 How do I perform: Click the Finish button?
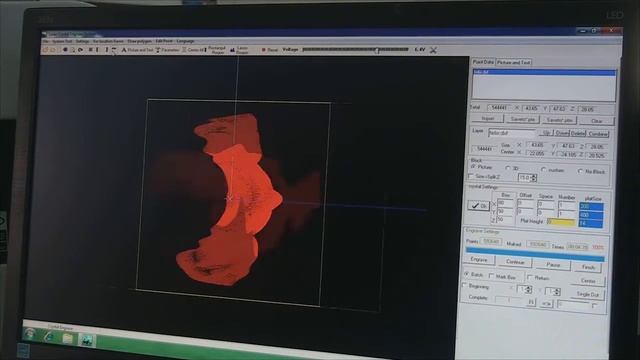coord(588,267)
